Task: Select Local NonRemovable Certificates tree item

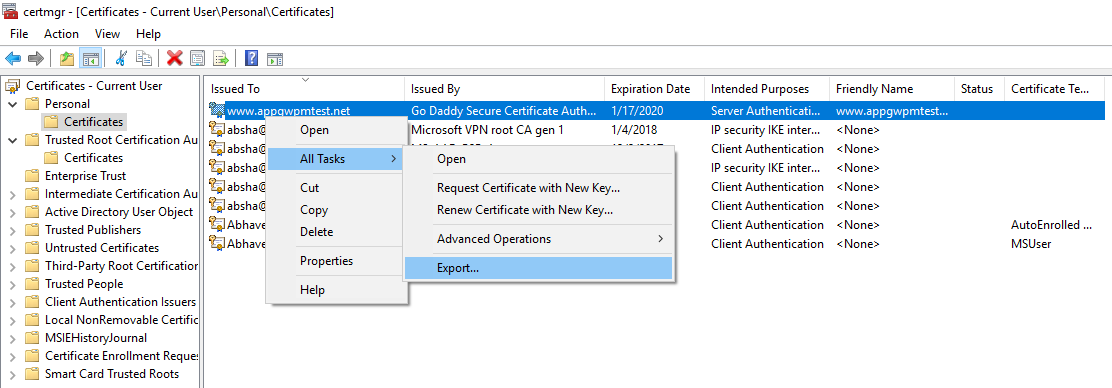Action: coord(121,320)
